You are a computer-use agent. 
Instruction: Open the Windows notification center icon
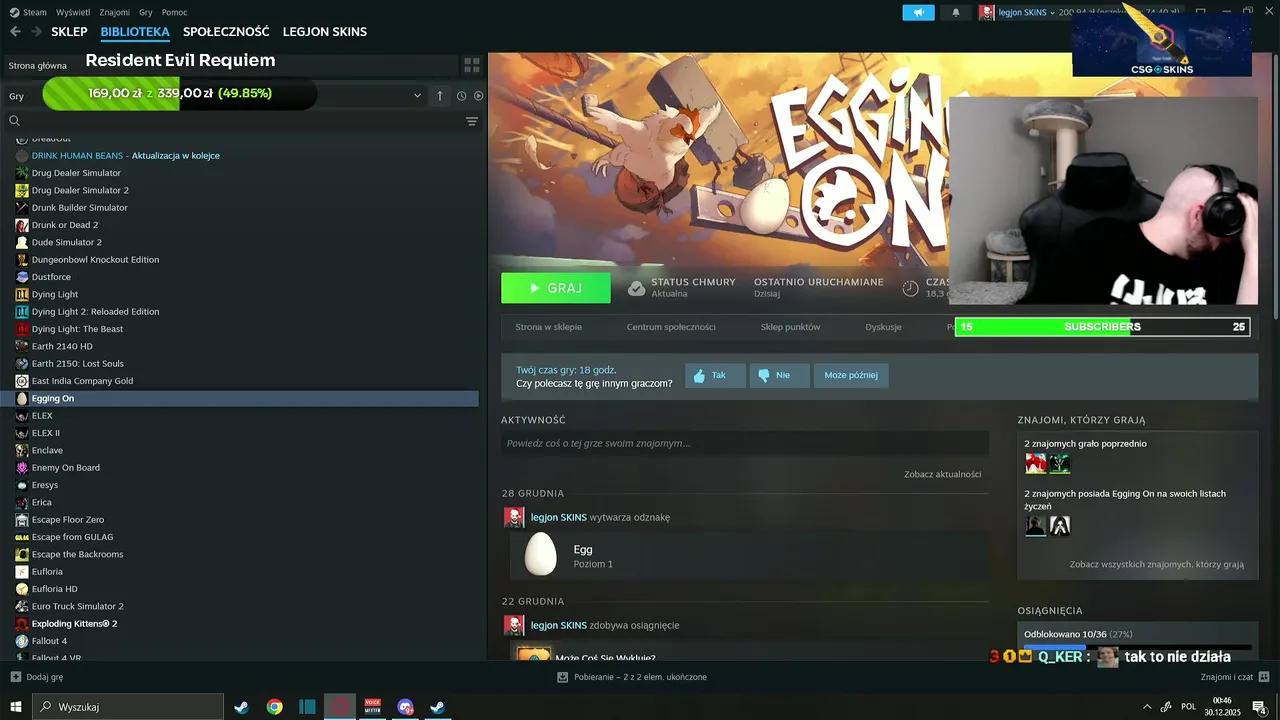pyautogui.click(x=1260, y=707)
